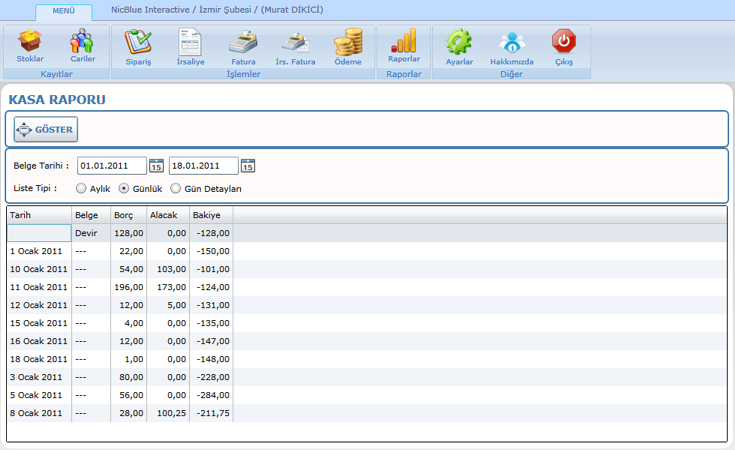Screen dimensions: 735x450
Task: Click the Sipariş order icon
Action: [x=137, y=46]
